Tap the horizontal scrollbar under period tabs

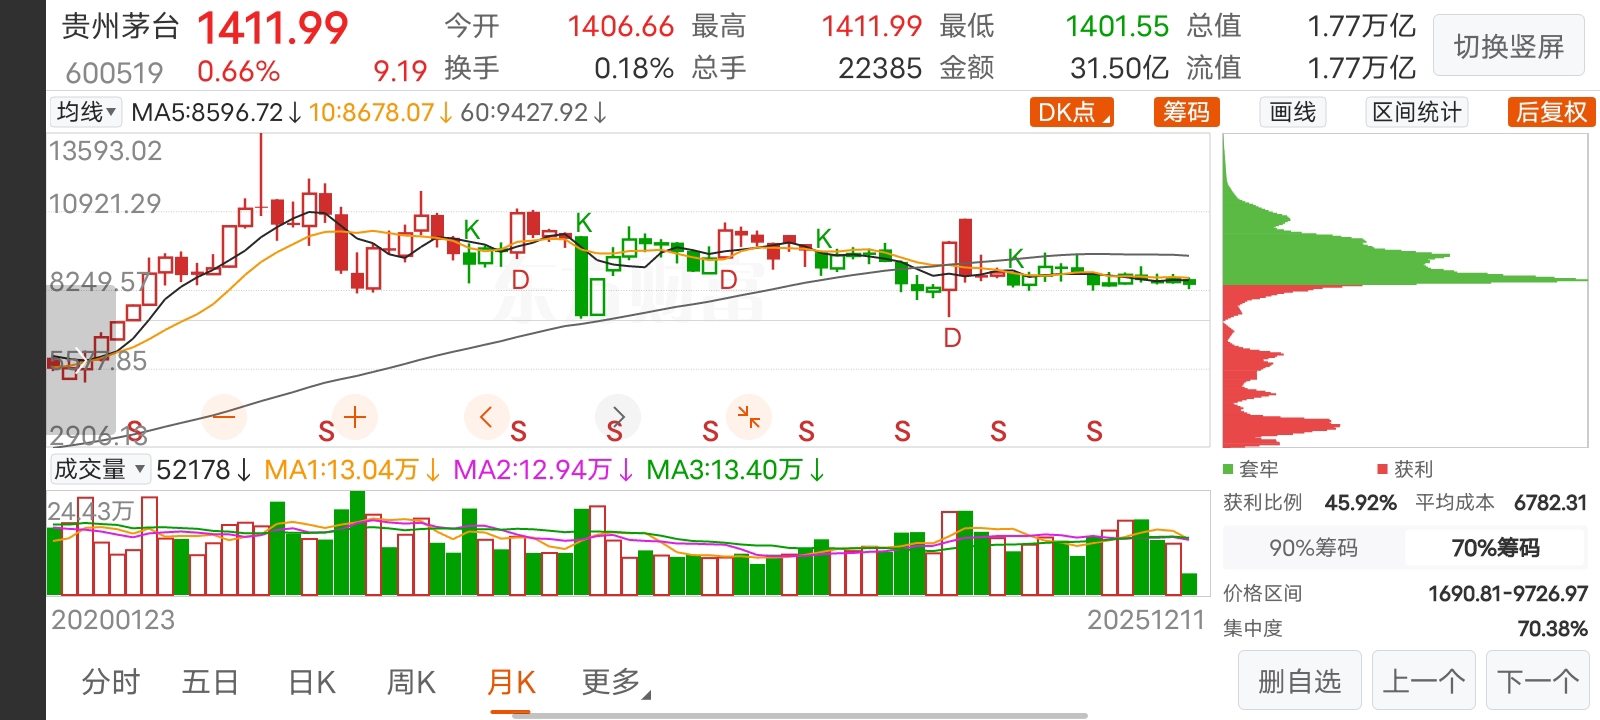[800, 715]
